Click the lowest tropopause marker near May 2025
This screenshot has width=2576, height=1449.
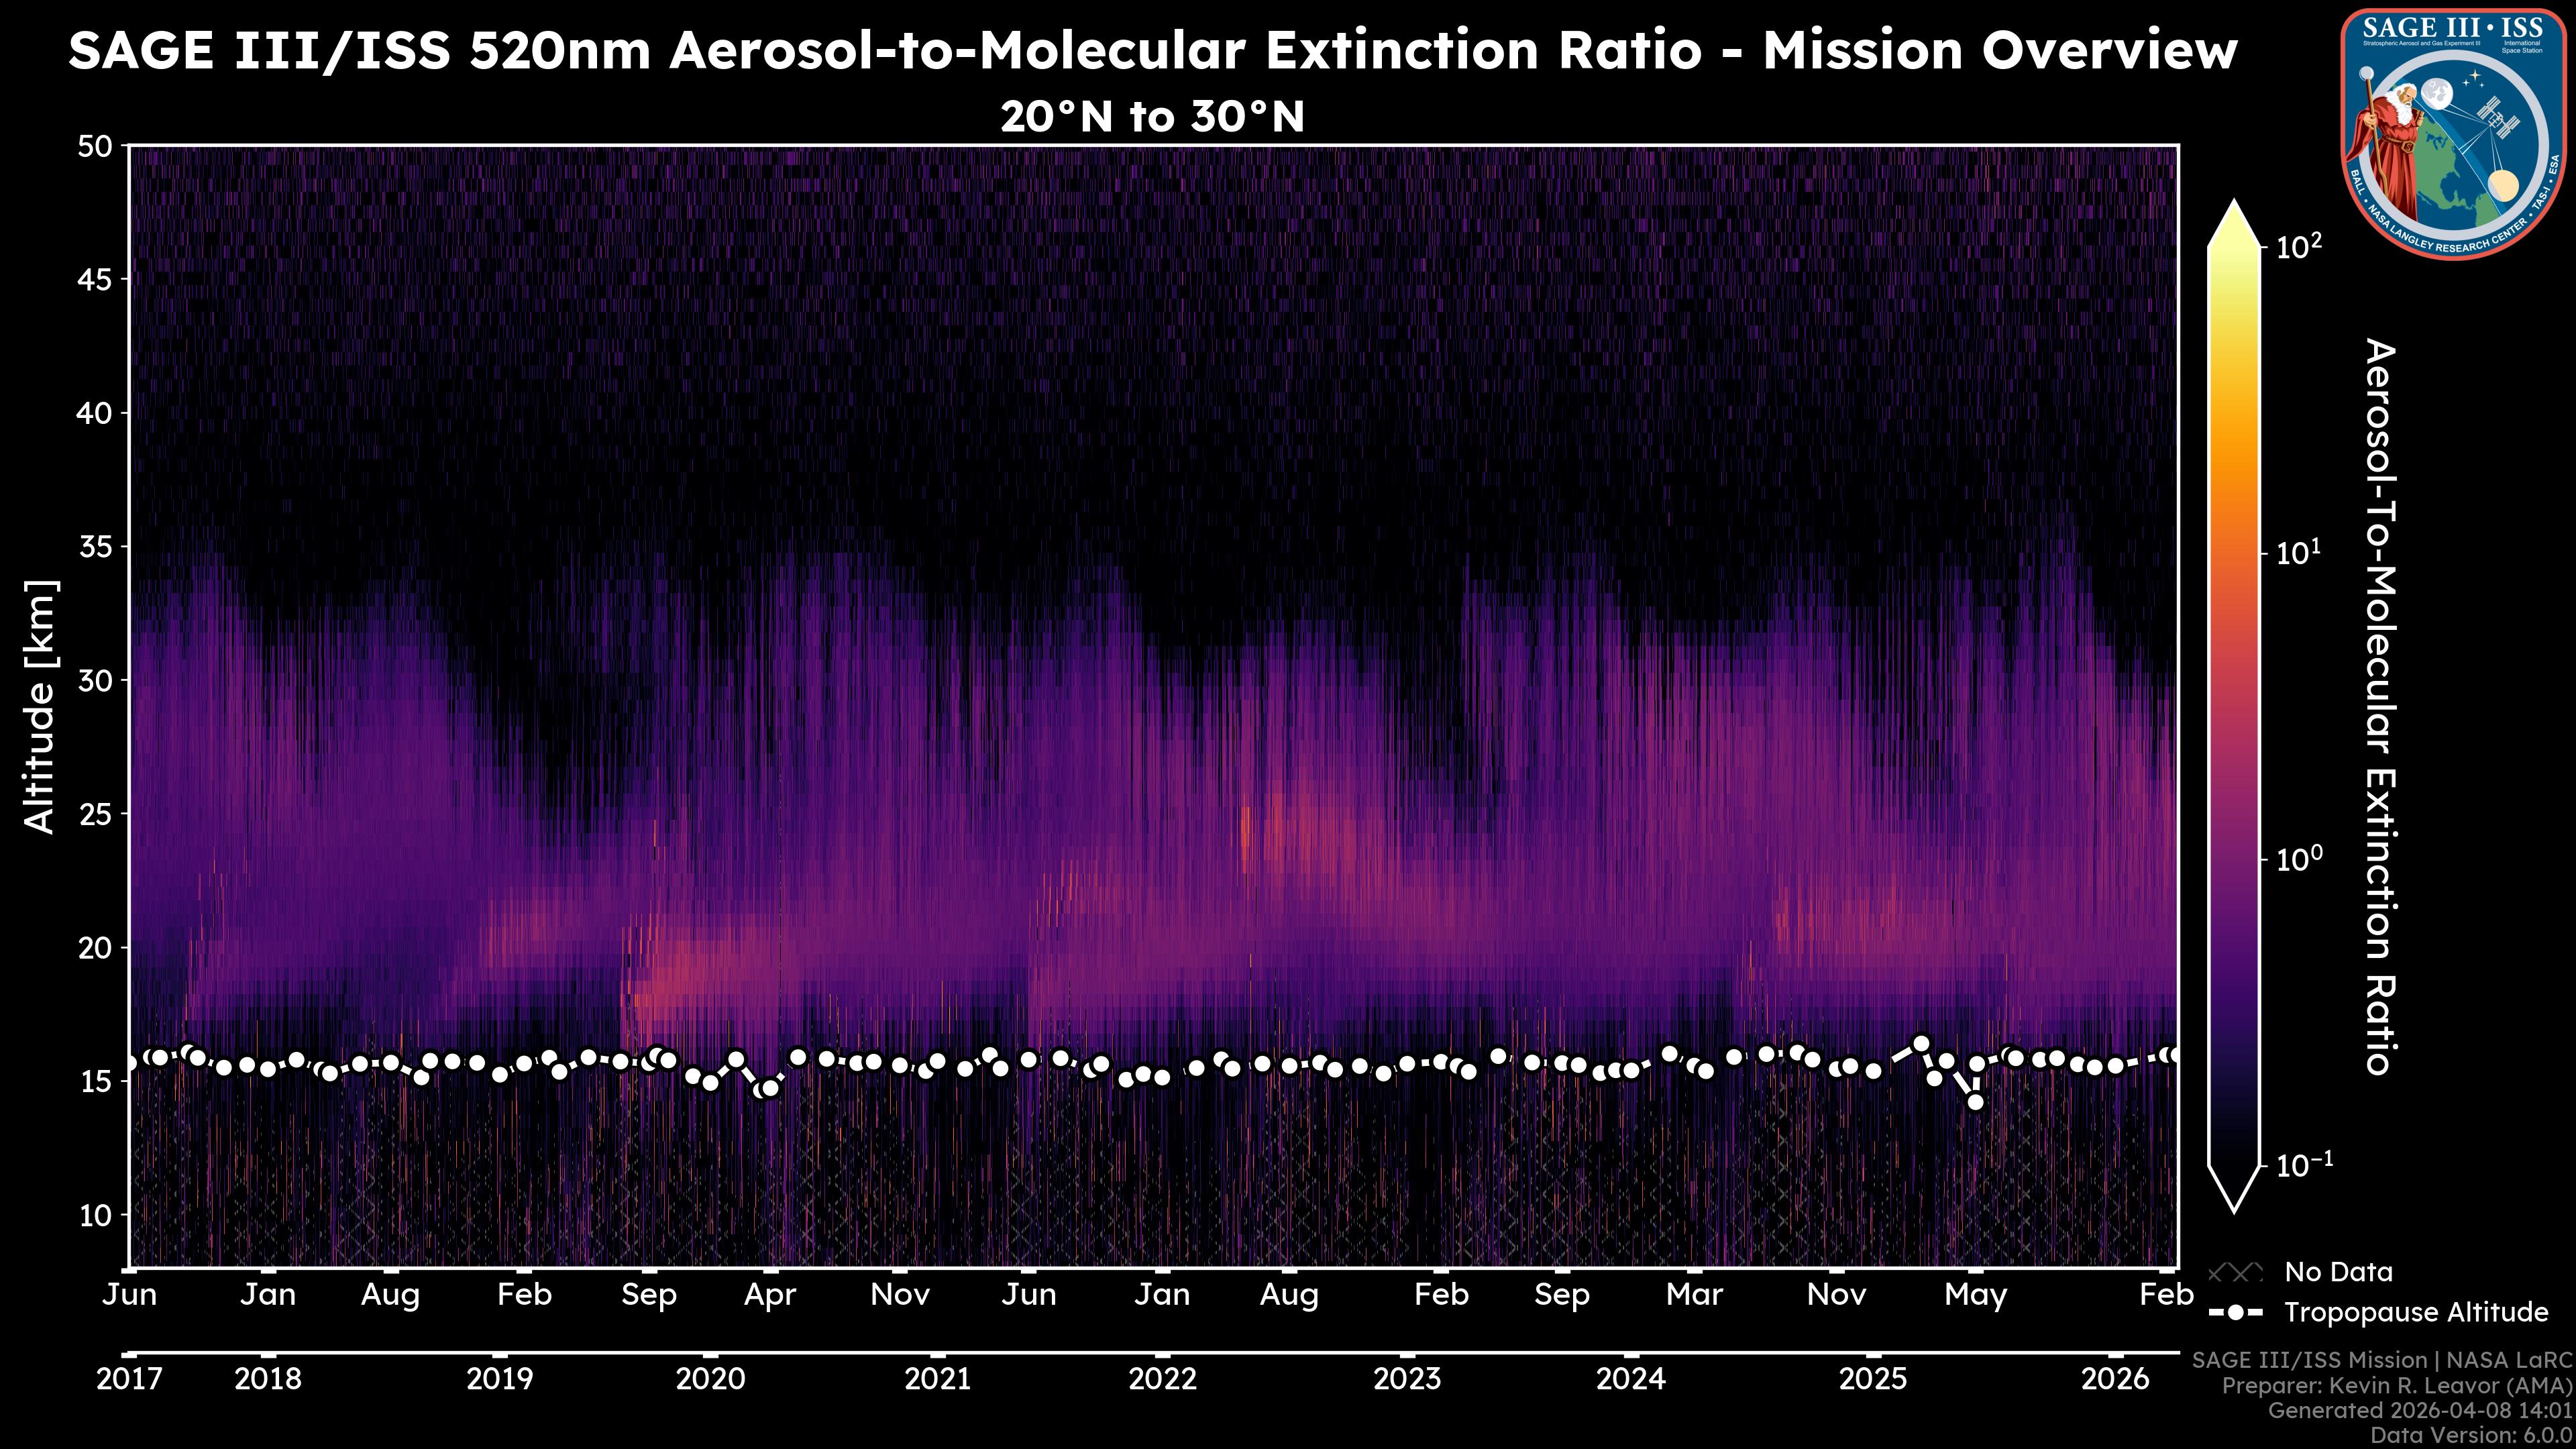[x=1975, y=1102]
